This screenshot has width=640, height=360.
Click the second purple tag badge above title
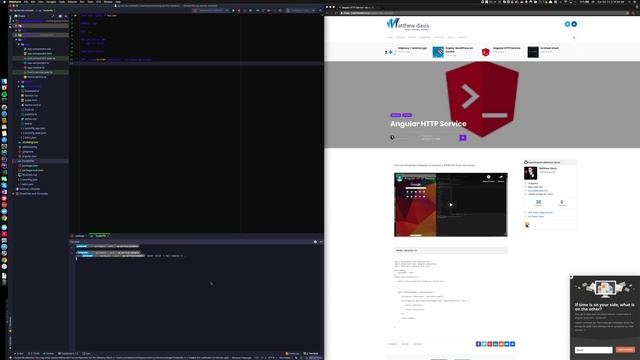point(407,115)
